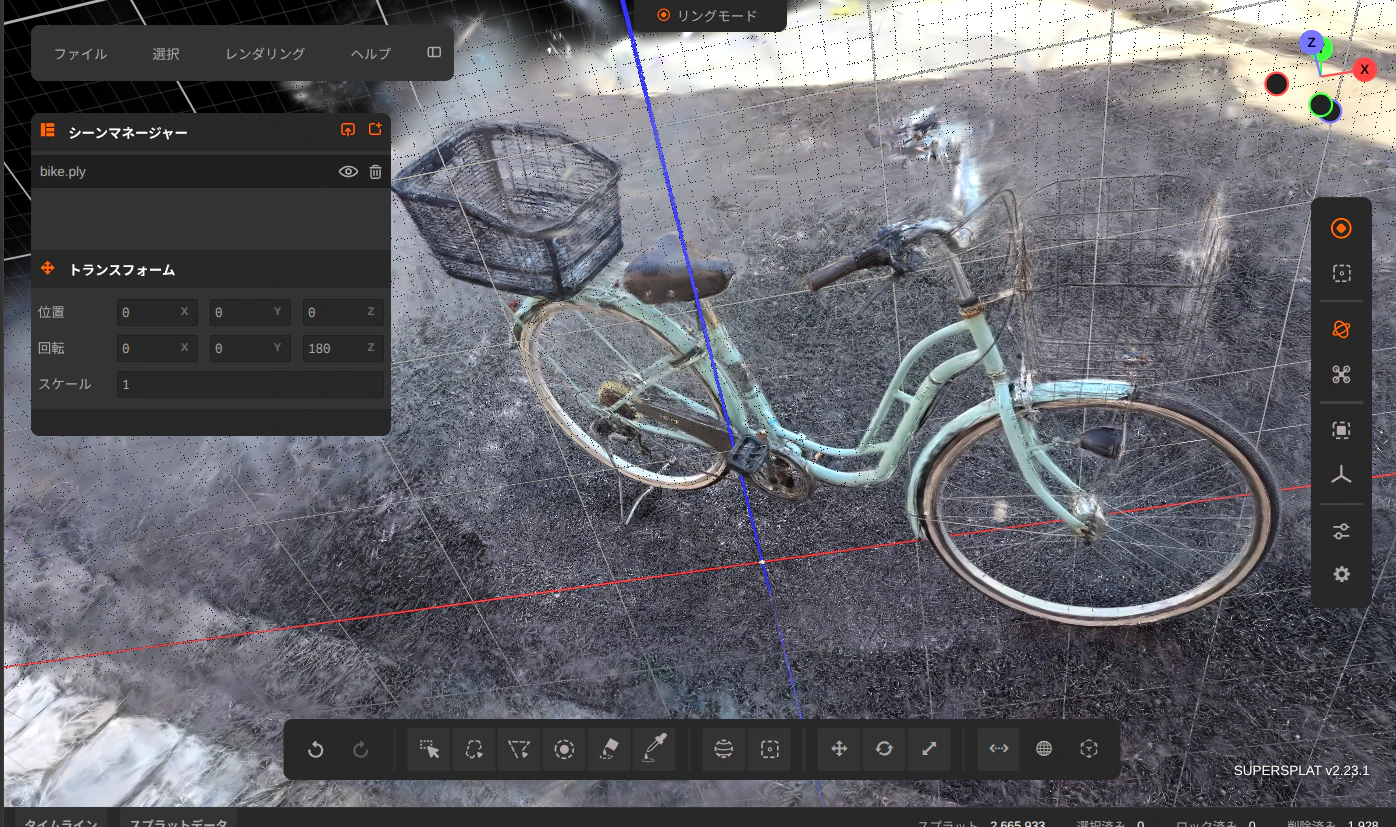The height and width of the screenshot is (827, 1396).
Task: Switch to the rotate transform tool
Action: pyautogui.click(x=884, y=749)
